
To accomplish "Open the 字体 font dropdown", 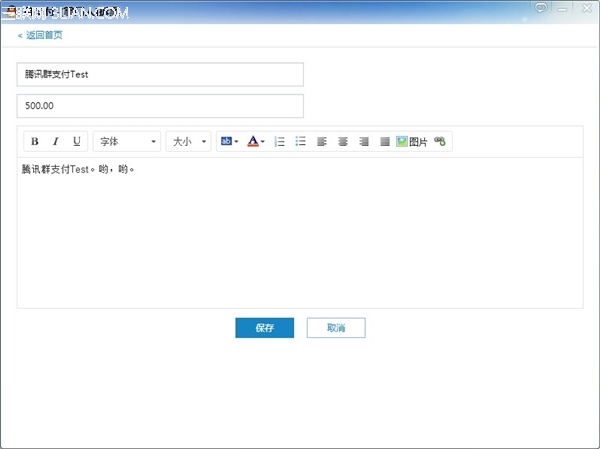I will [x=127, y=142].
